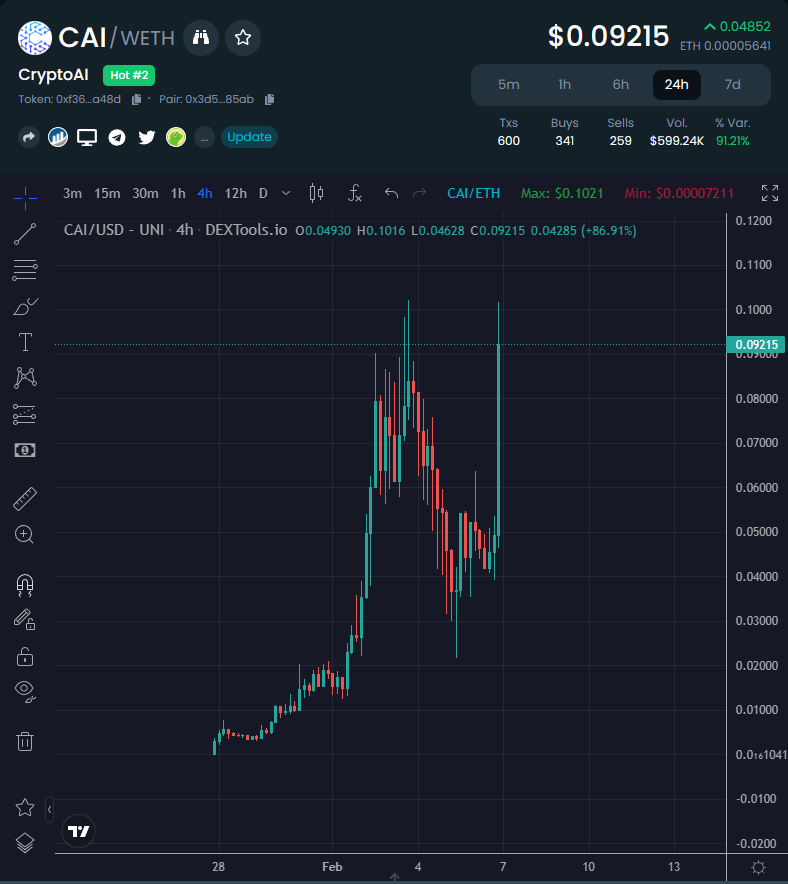Screen dimensions: 788x884
Task: Click the Update button
Action: (x=249, y=137)
